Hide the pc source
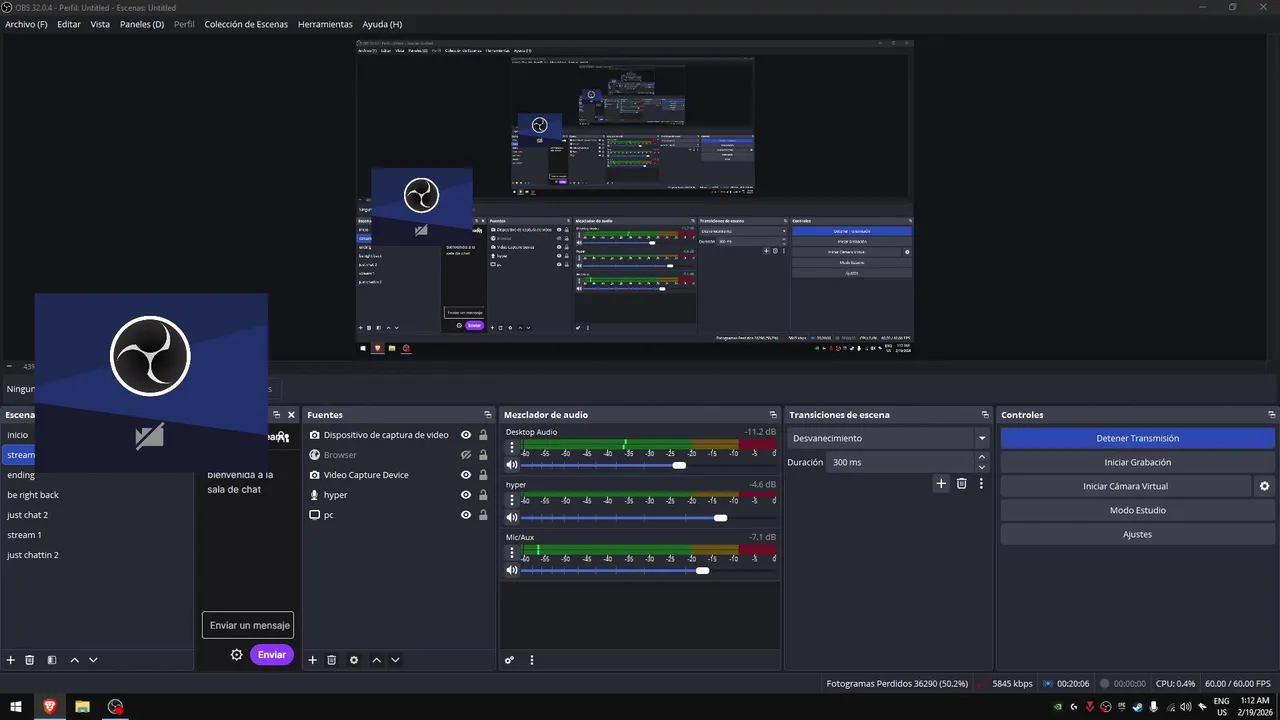Screen dimensions: 1280x720 point(466,515)
